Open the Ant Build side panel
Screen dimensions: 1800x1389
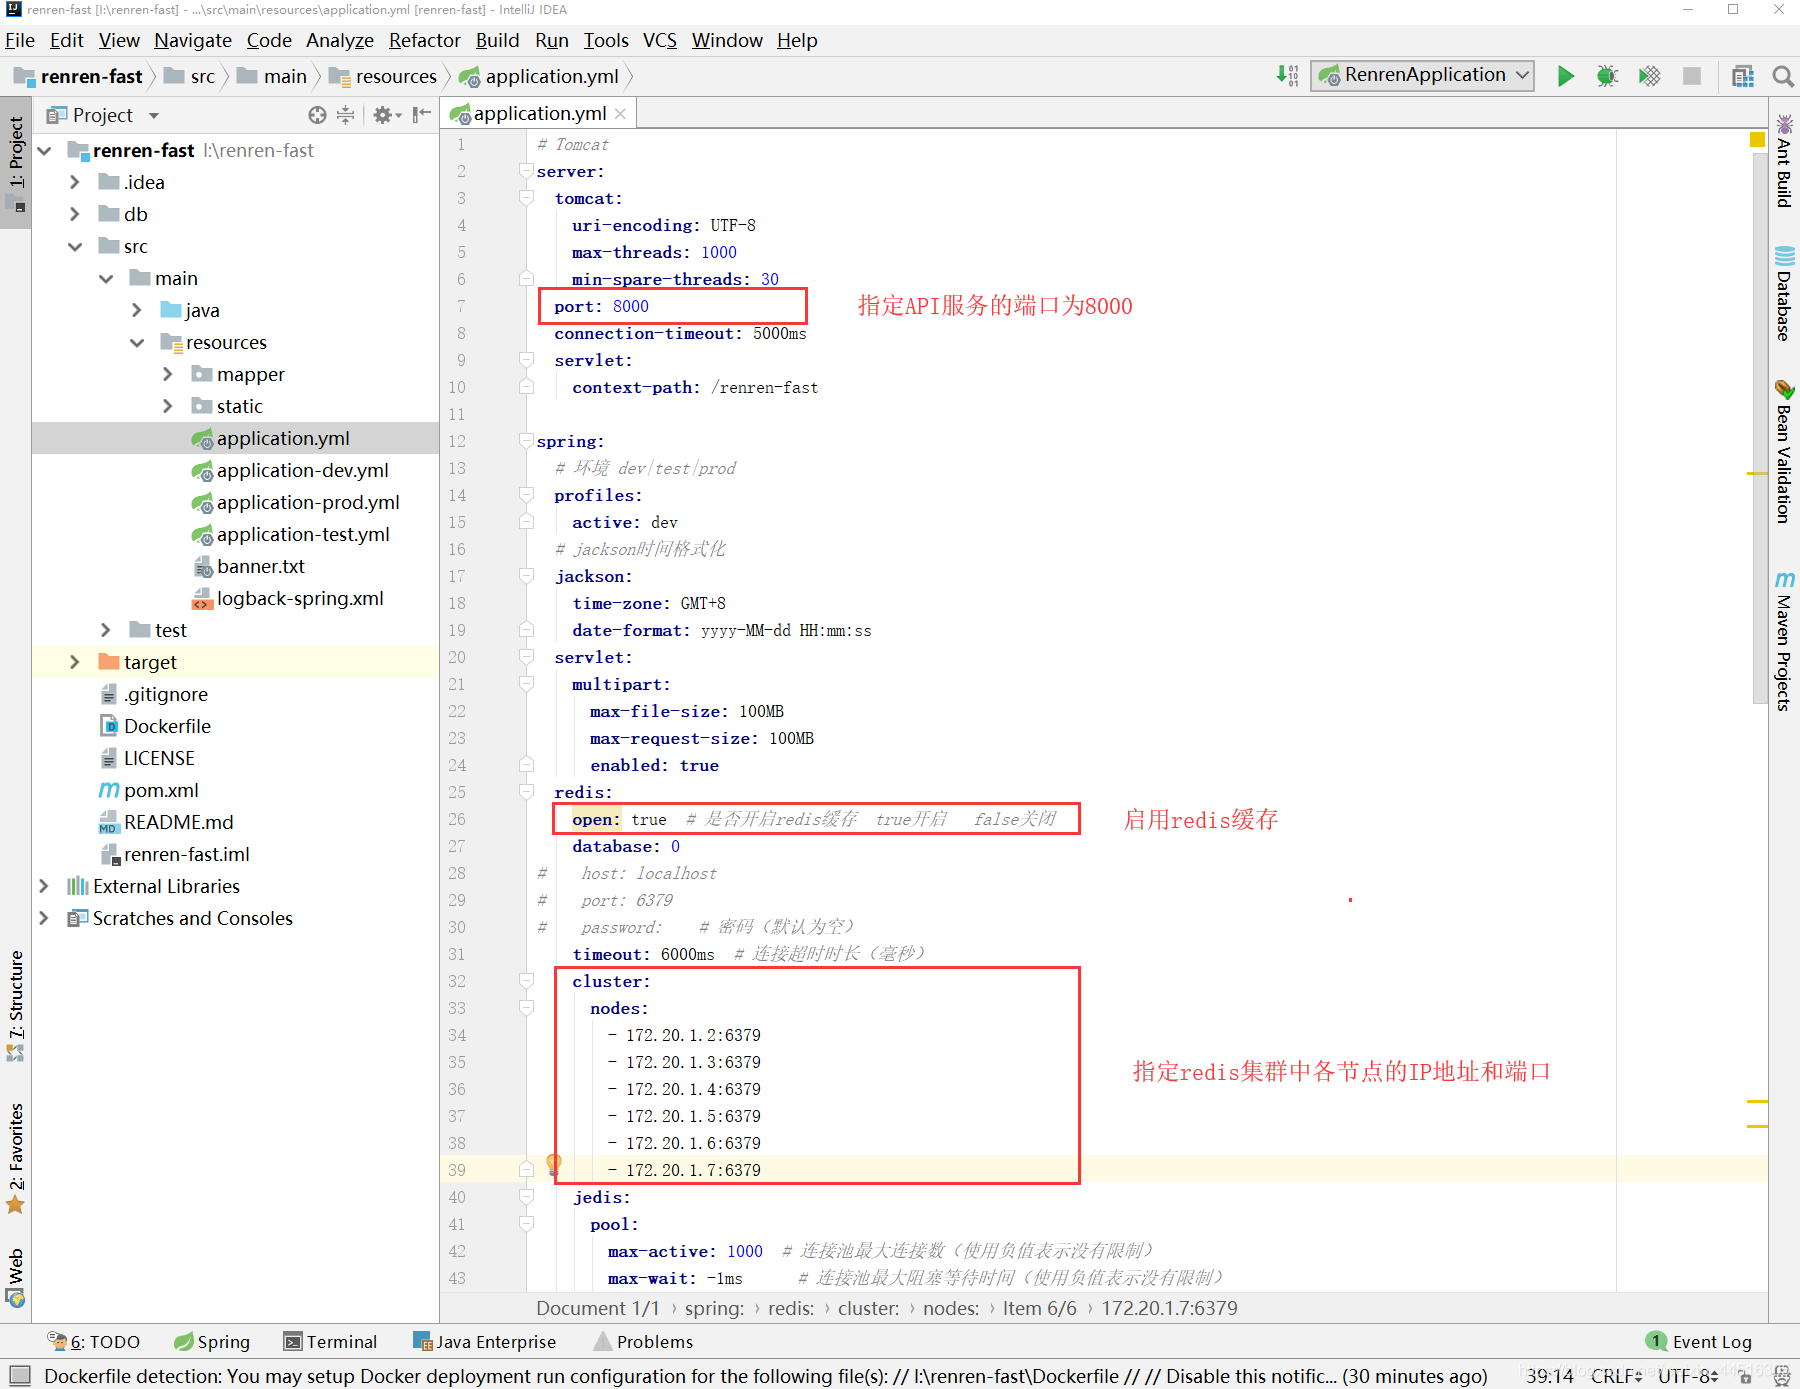(x=1784, y=160)
